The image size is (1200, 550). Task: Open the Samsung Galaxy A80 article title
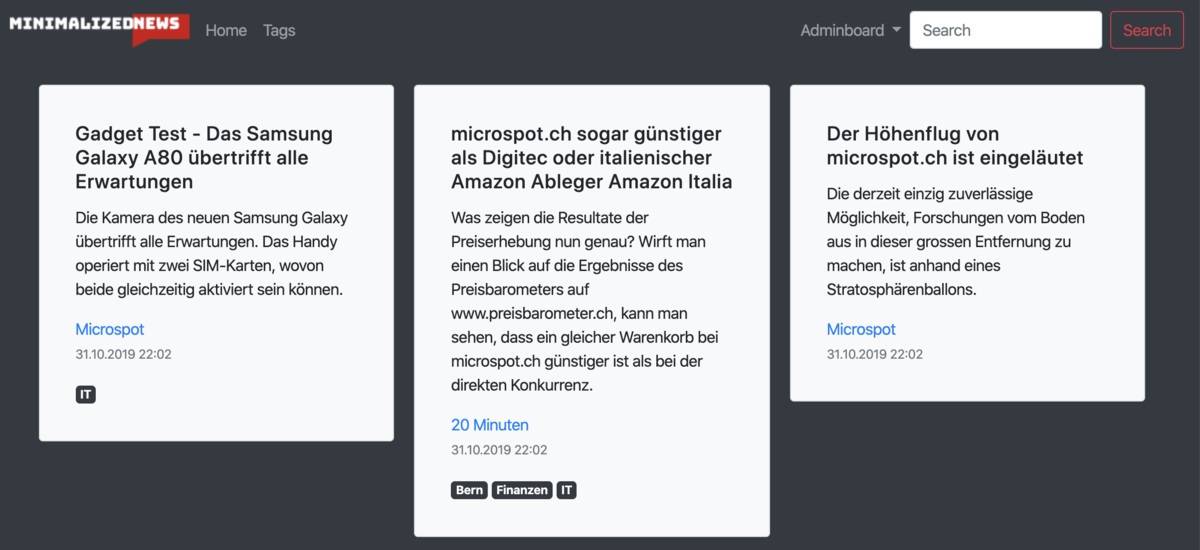[x=204, y=157]
